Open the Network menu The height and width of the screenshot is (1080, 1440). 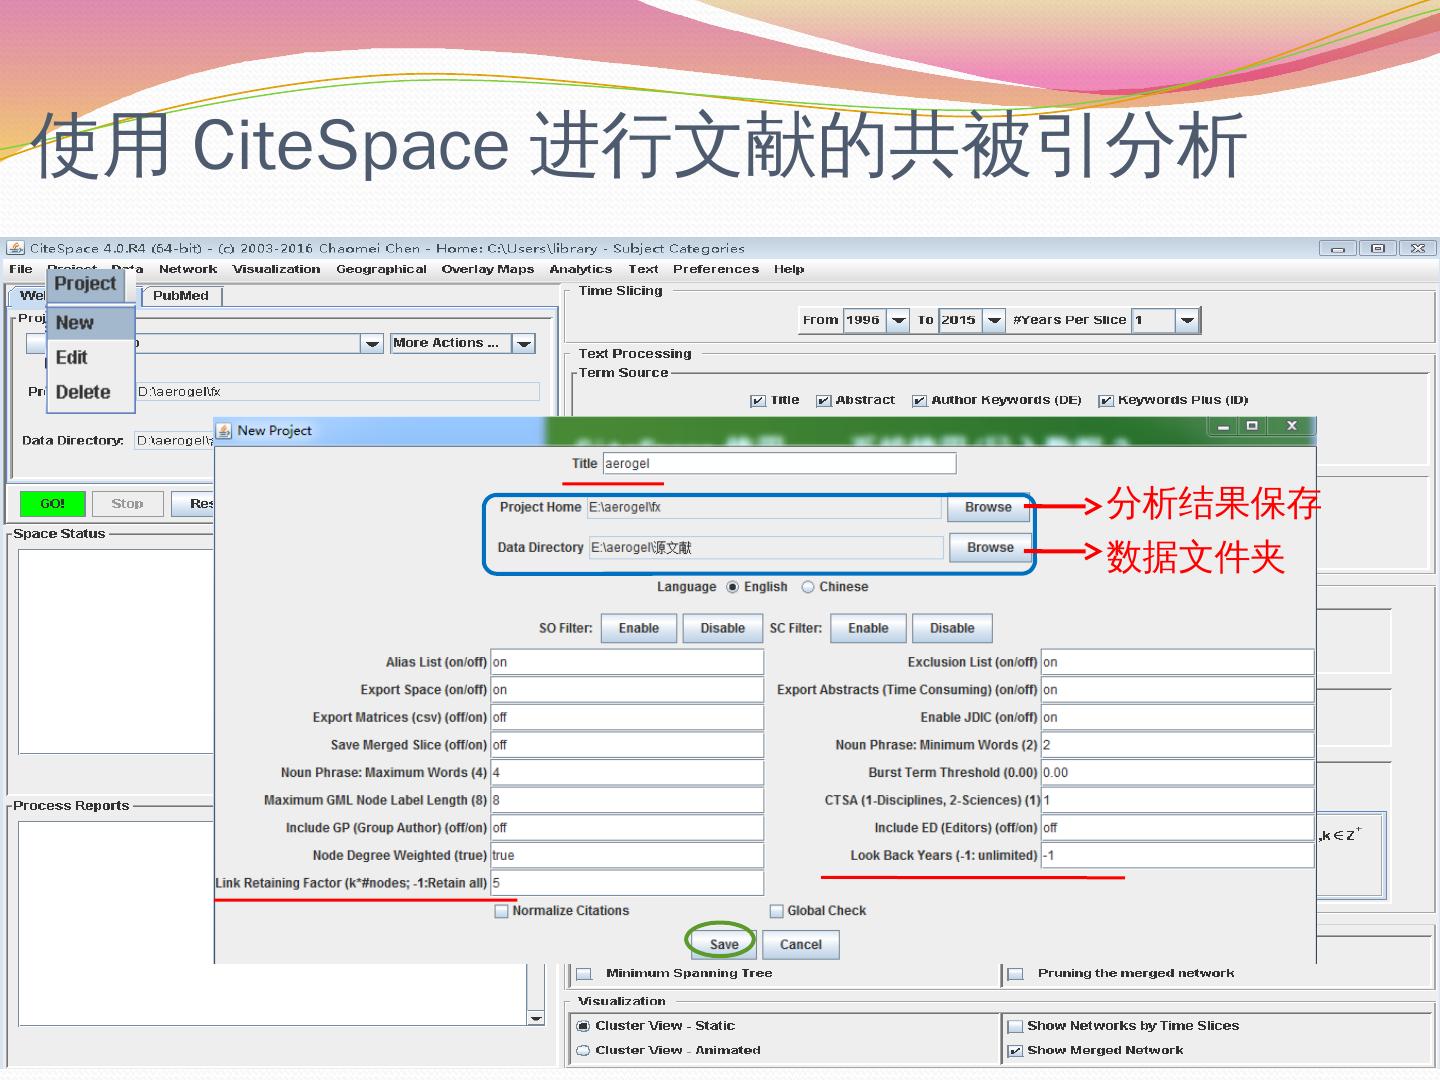click(x=188, y=269)
